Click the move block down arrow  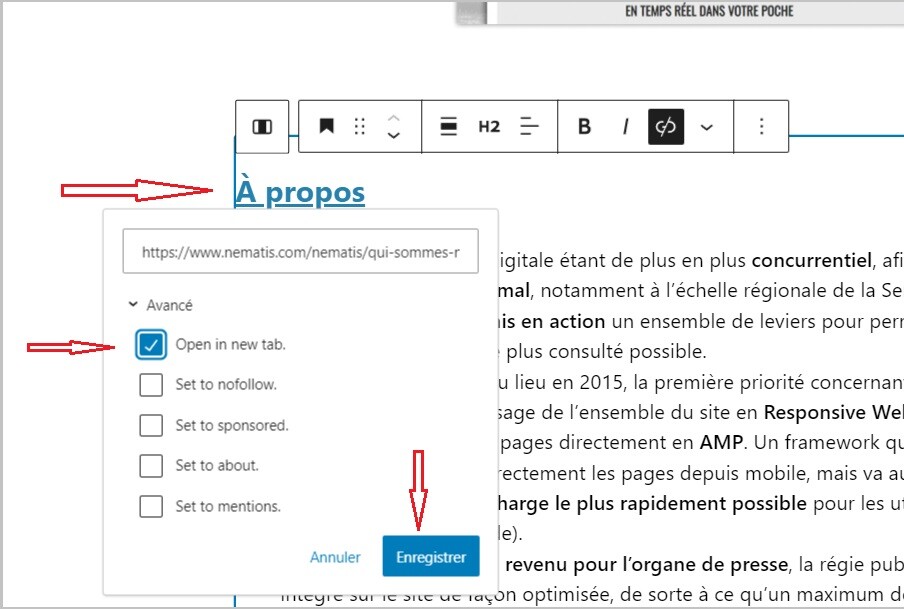tap(394, 137)
